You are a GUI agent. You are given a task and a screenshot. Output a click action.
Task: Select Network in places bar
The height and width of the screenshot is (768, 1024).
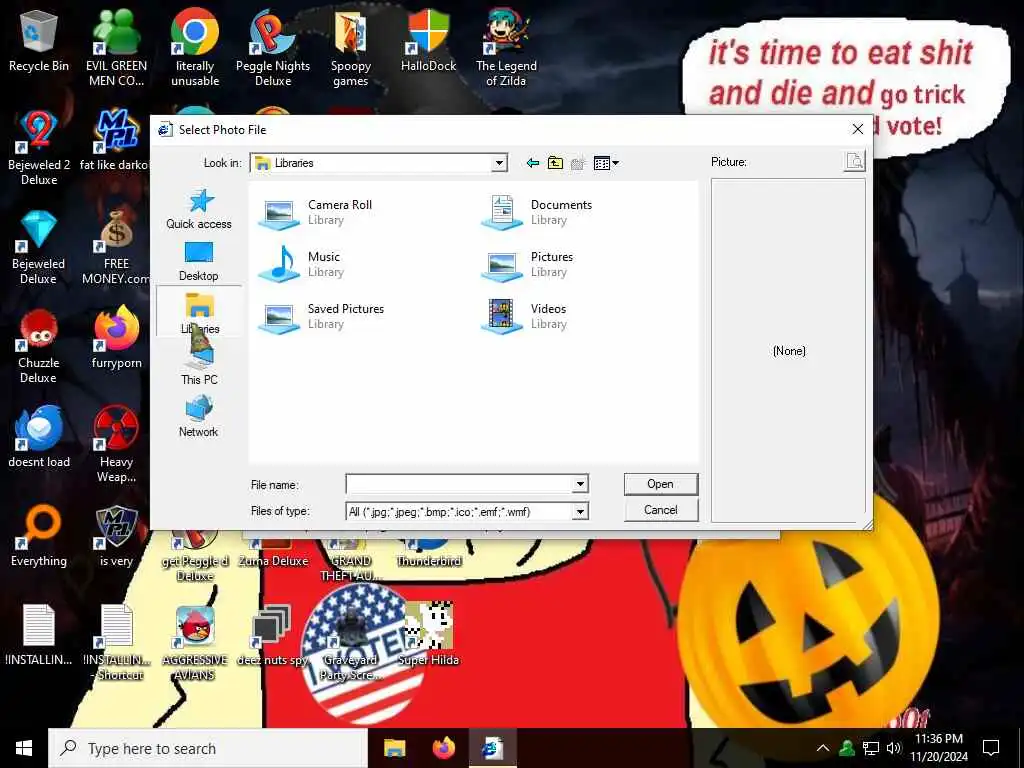click(199, 417)
